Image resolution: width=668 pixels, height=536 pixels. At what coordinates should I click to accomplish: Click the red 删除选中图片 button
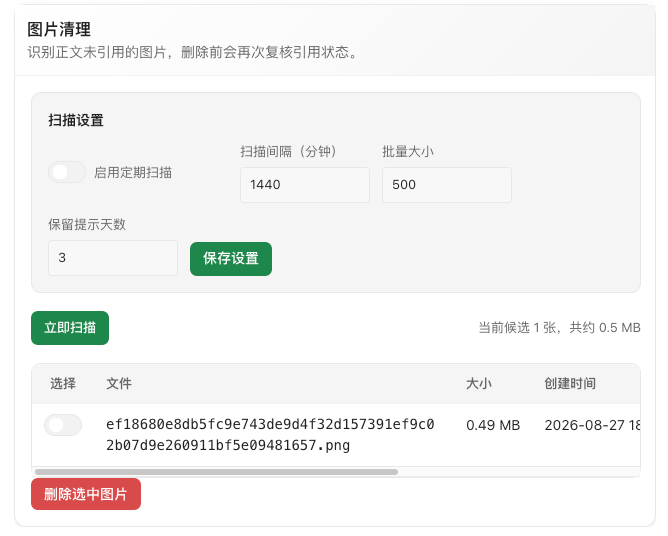[86, 494]
